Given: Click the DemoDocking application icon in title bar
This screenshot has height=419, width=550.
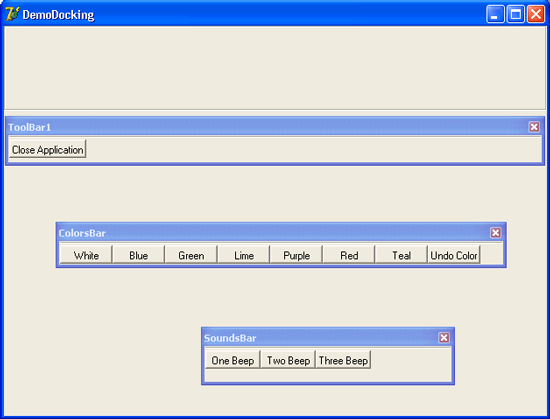Looking at the screenshot, I should [x=12, y=14].
